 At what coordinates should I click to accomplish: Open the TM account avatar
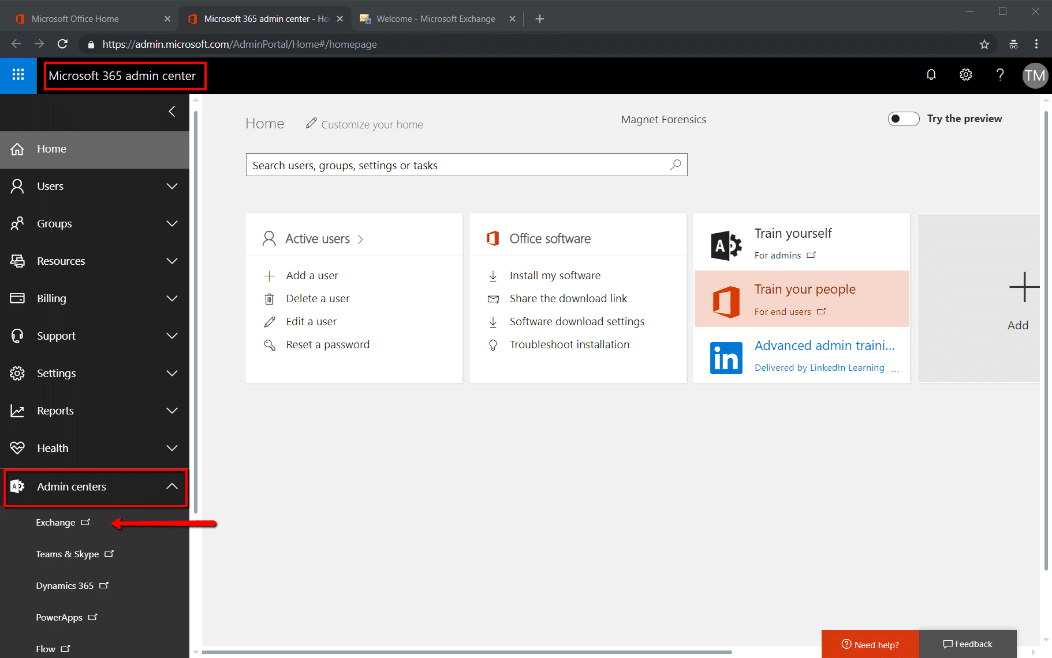tap(1034, 76)
